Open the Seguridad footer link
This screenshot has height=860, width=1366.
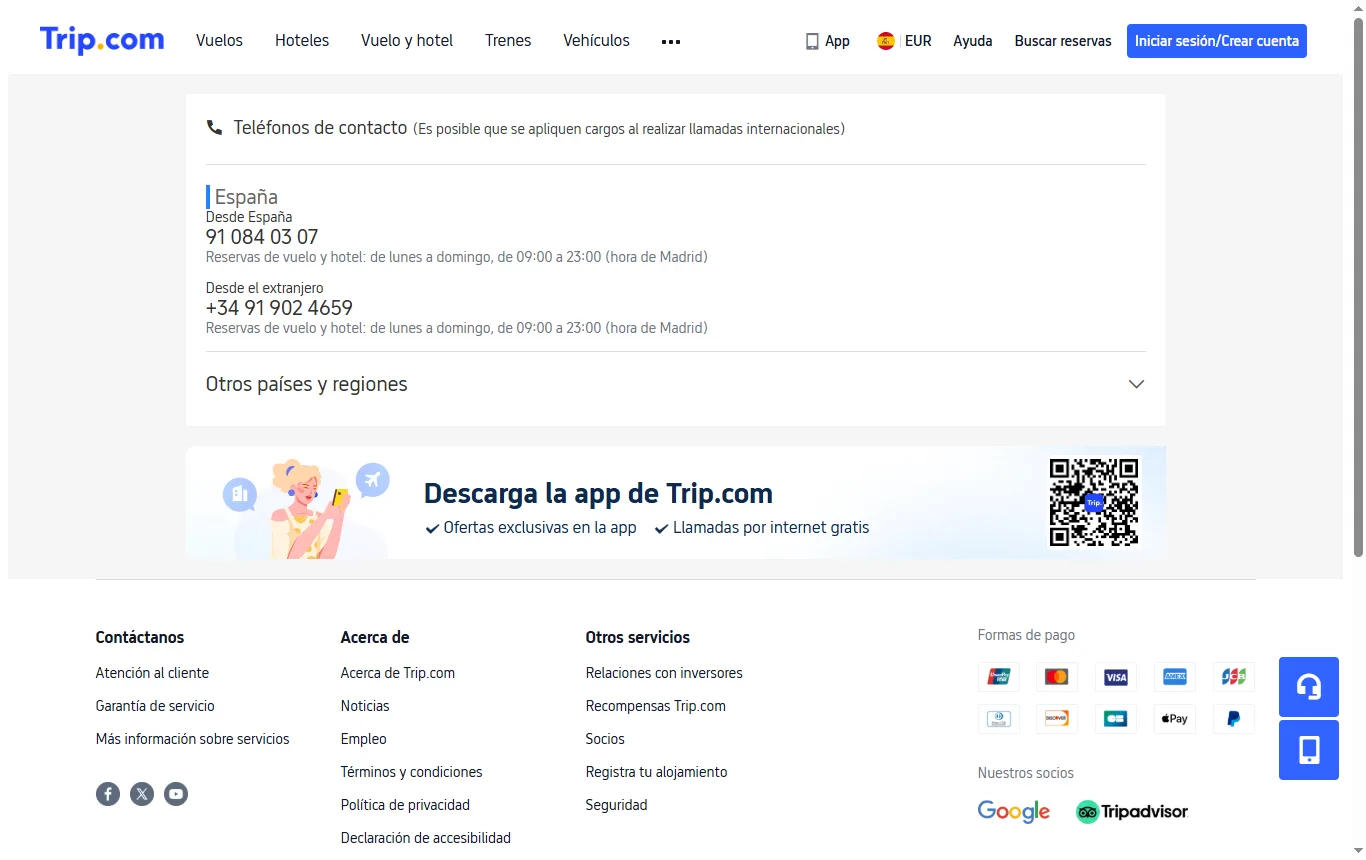(616, 805)
